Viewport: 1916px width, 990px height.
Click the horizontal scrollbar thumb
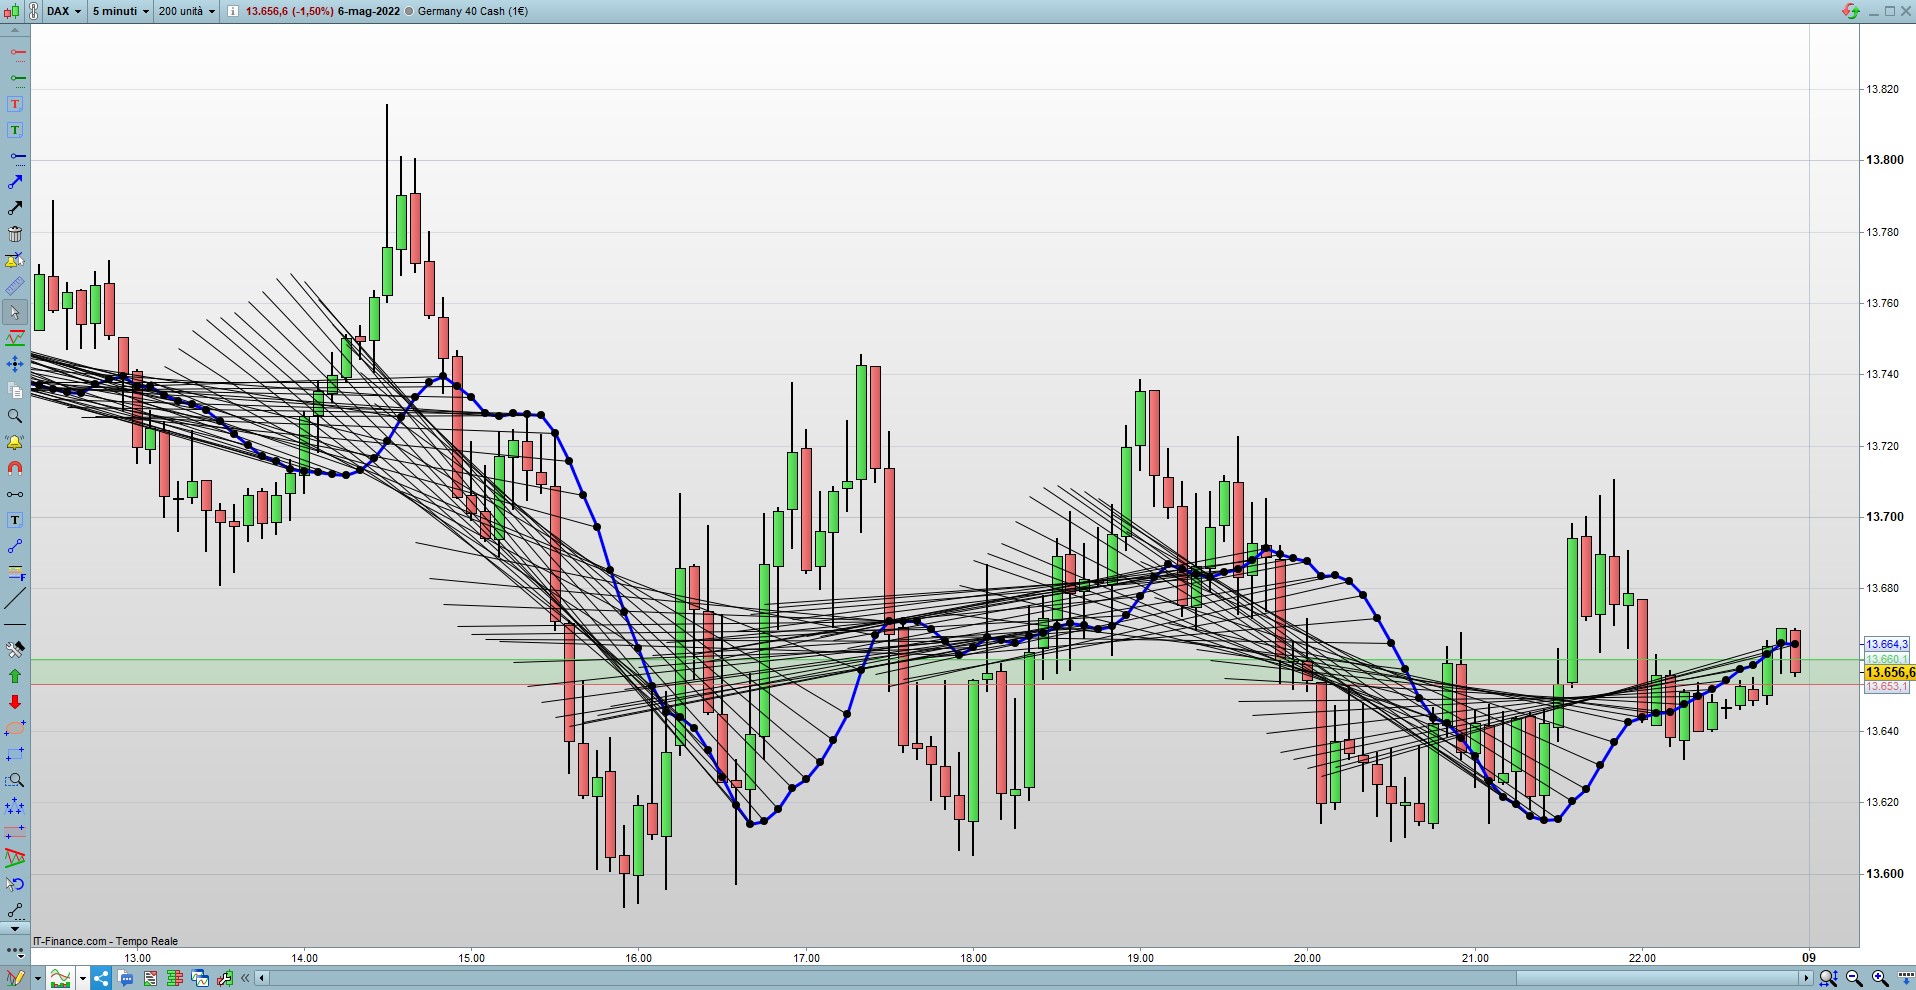1657,978
